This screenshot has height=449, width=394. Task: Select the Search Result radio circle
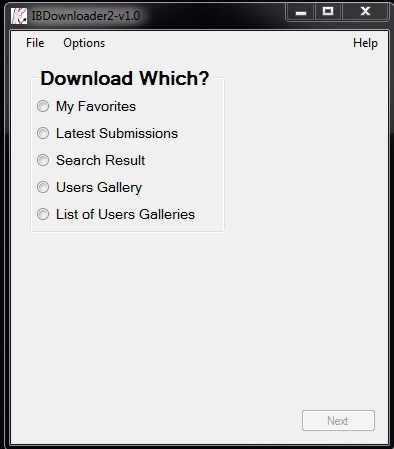43,160
